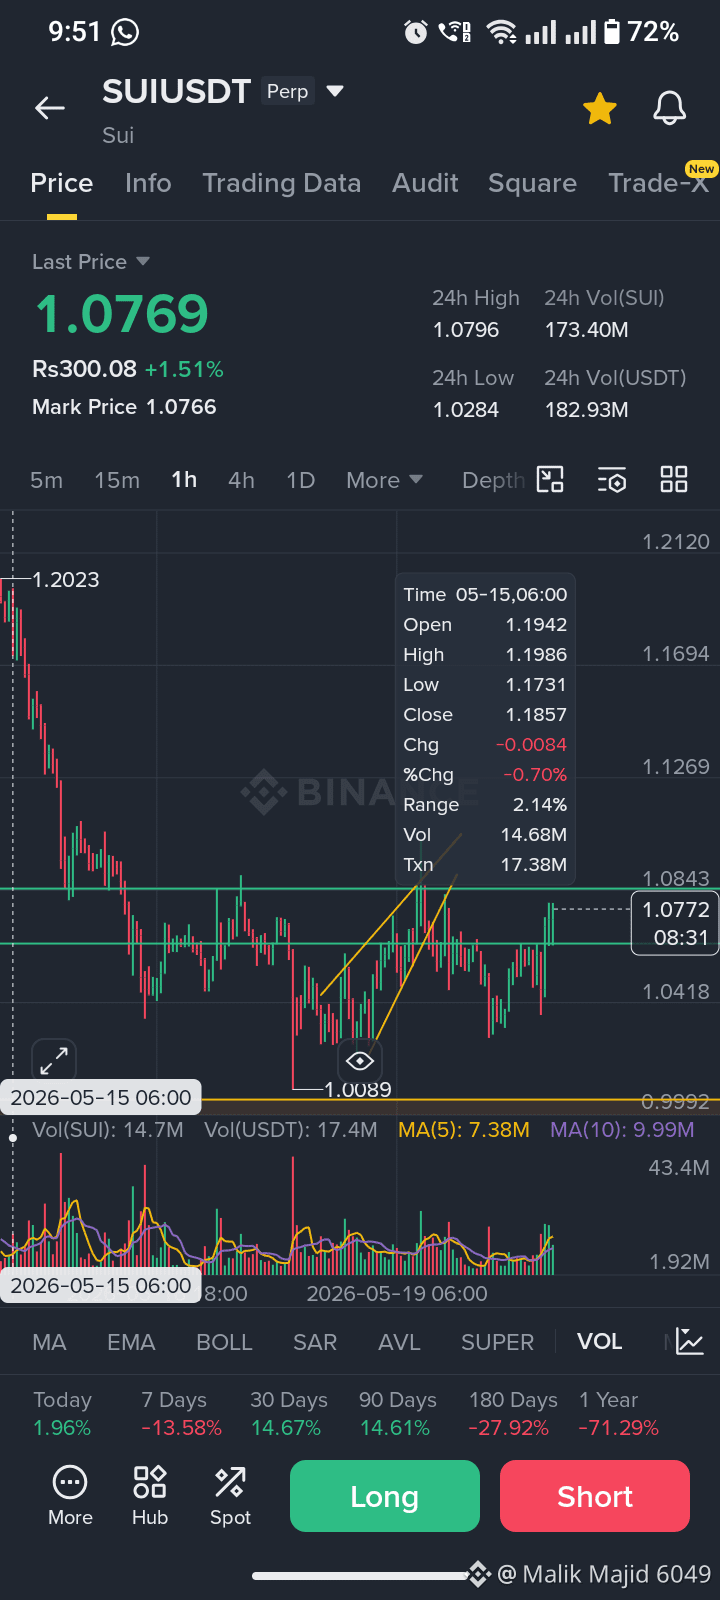Open the Trade-X tab
This screenshot has height=1600, width=720.
[659, 182]
